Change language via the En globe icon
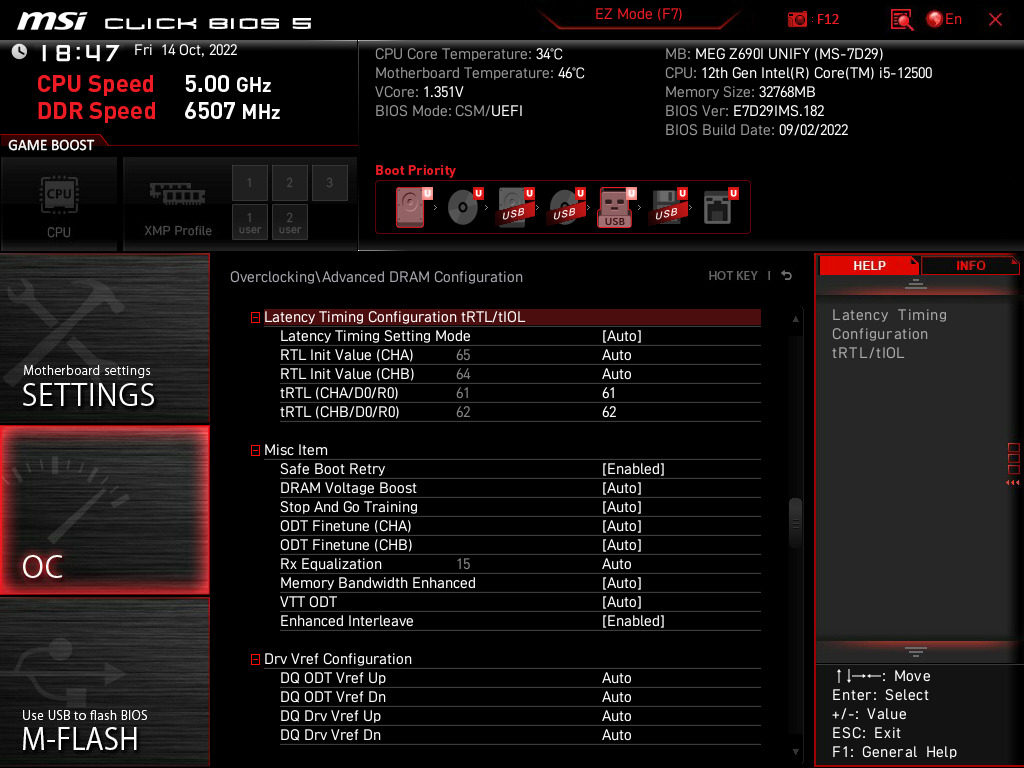The height and width of the screenshot is (768, 1024). (x=944, y=20)
